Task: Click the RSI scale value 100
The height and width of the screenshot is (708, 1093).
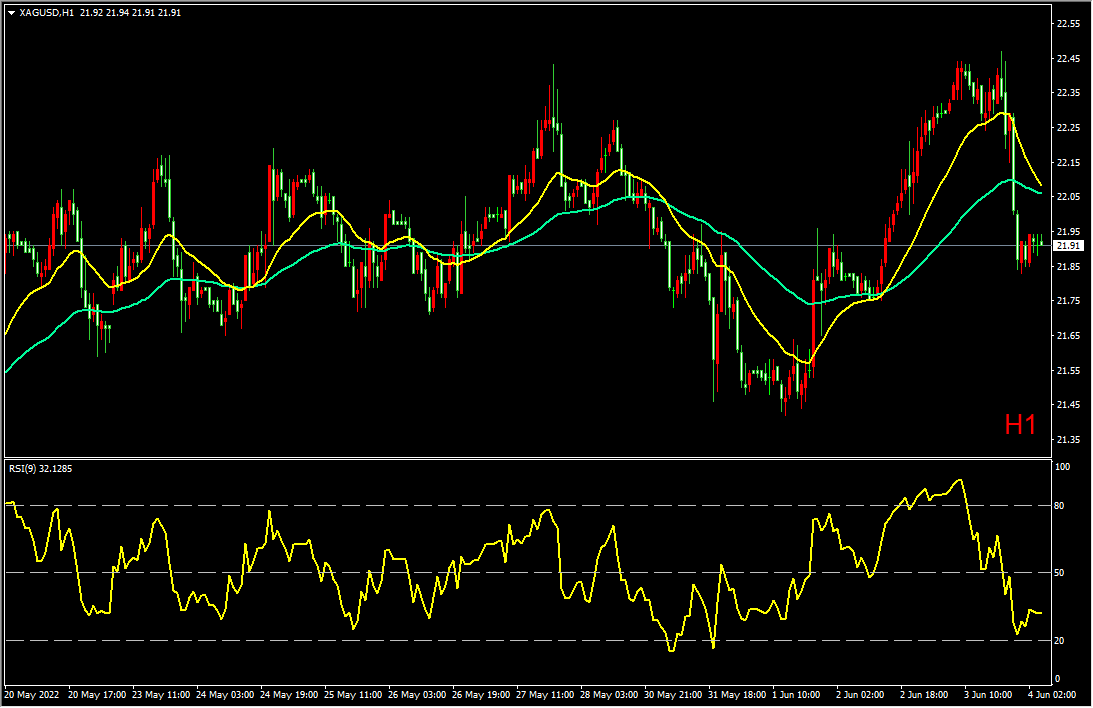Action: click(1062, 467)
